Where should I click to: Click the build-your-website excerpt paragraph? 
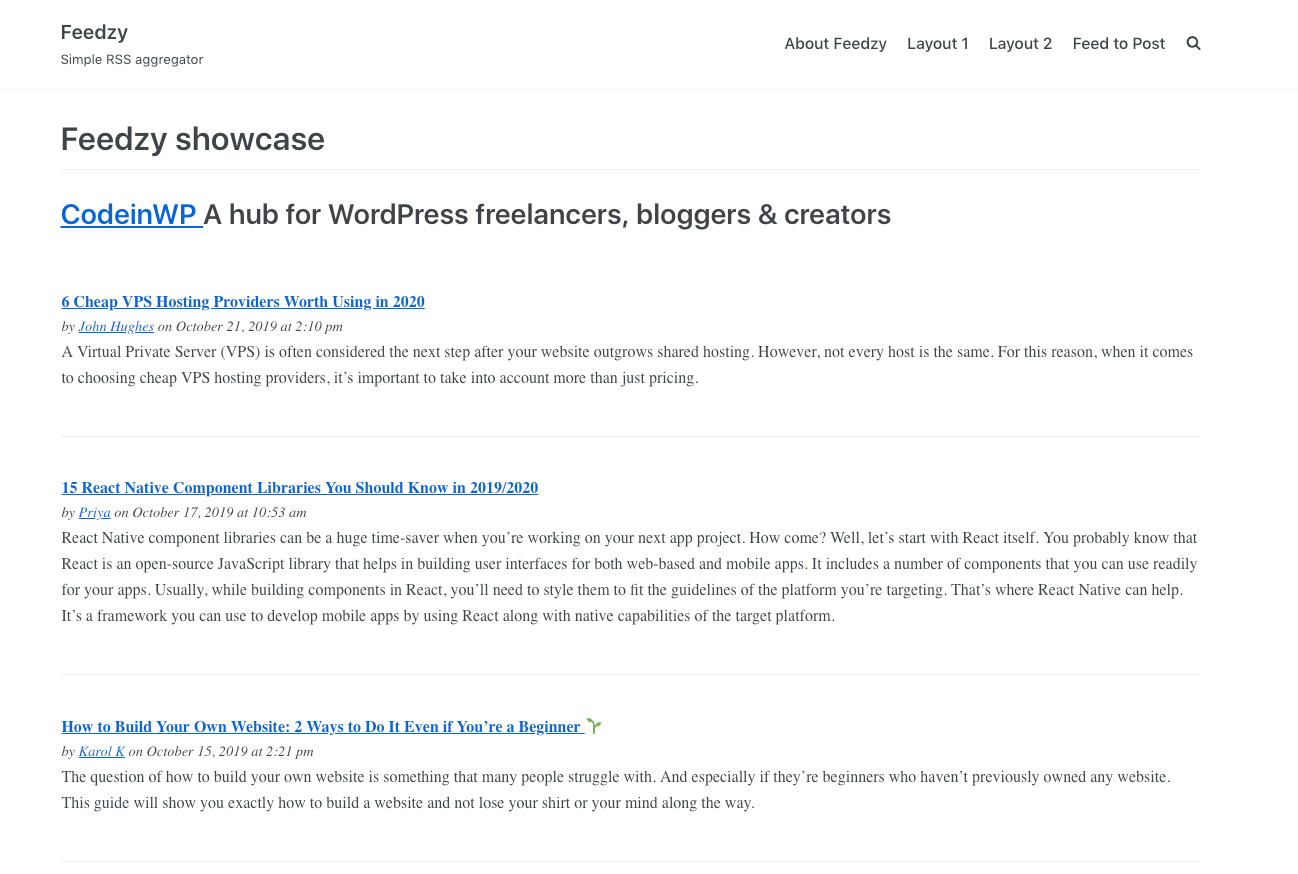coord(615,790)
